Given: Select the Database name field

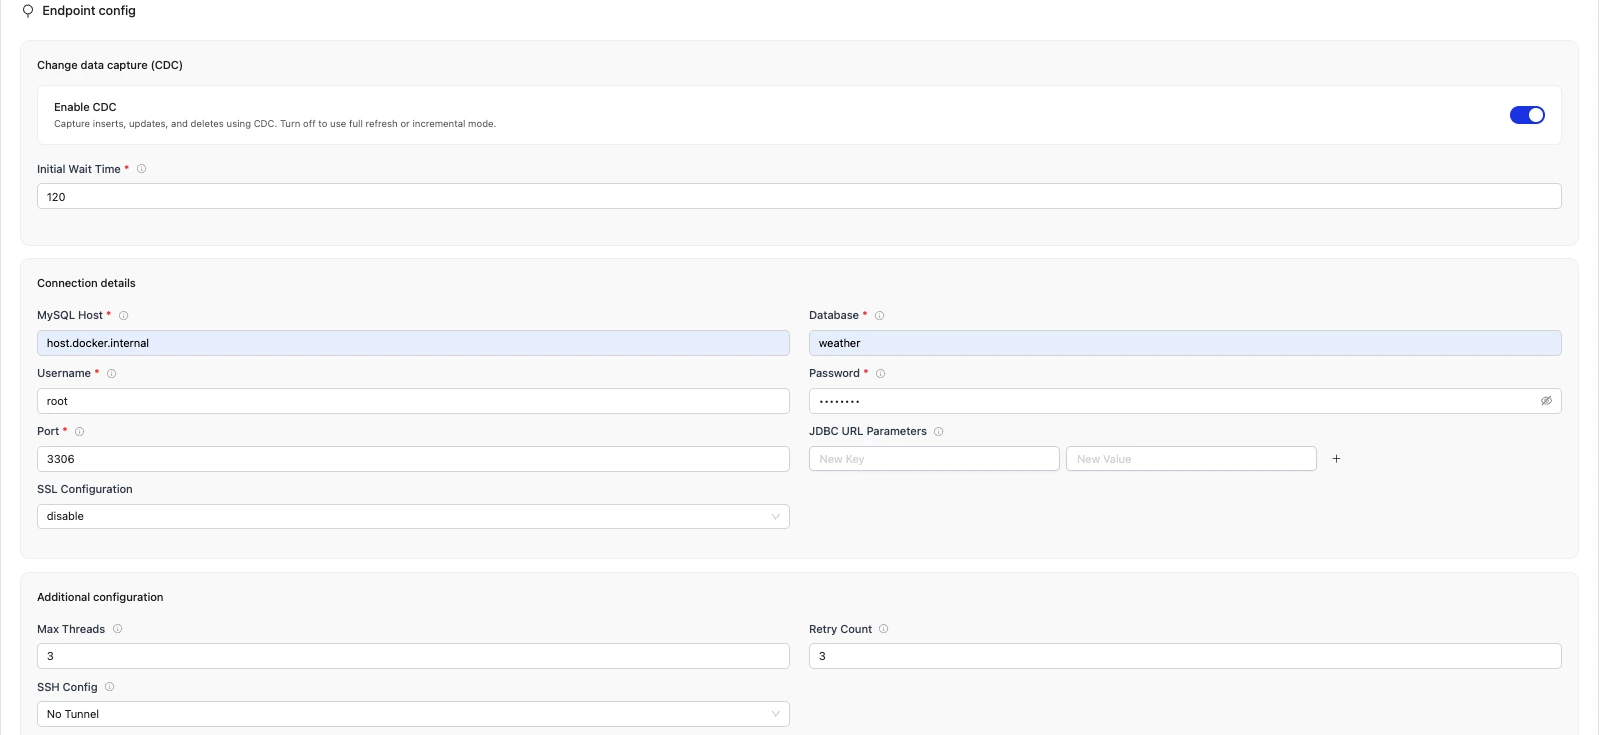Looking at the screenshot, I should (1185, 343).
